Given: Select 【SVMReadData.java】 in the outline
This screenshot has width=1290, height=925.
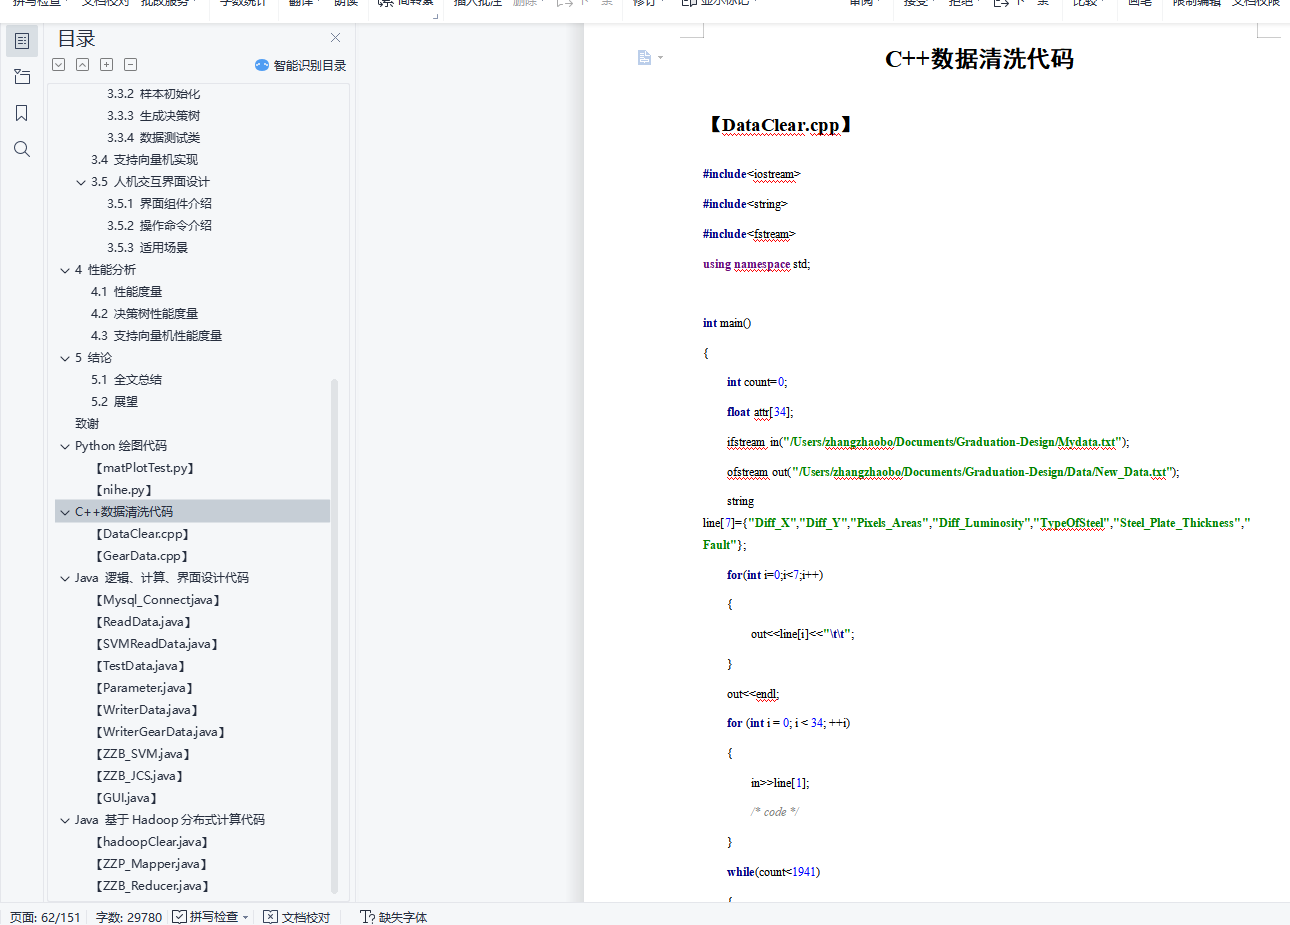Looking at the screenshot, I should click(x=156, y=644).
